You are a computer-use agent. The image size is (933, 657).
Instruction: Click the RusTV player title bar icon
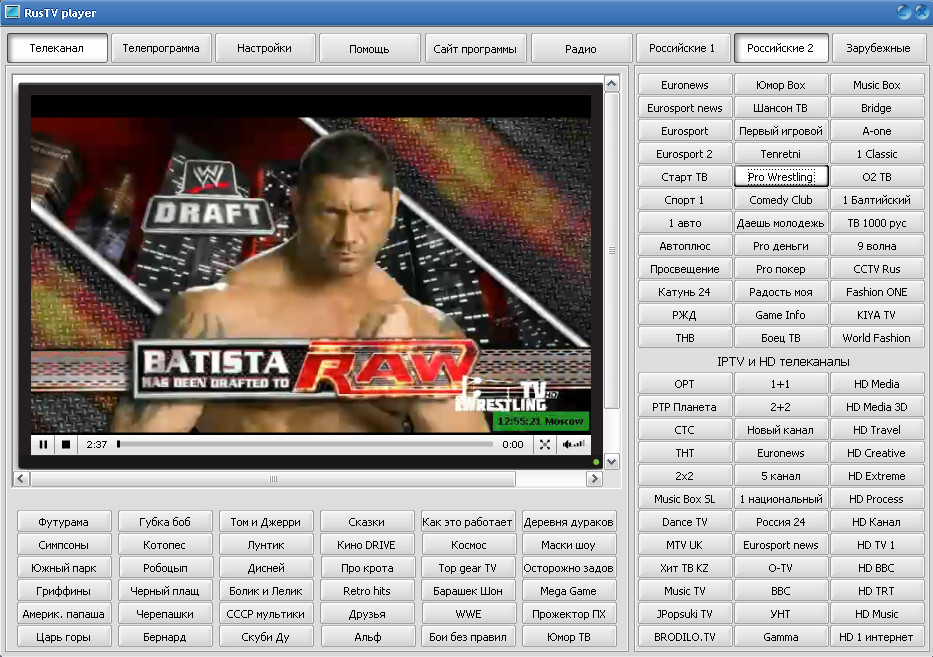click(x=13, y=12)
